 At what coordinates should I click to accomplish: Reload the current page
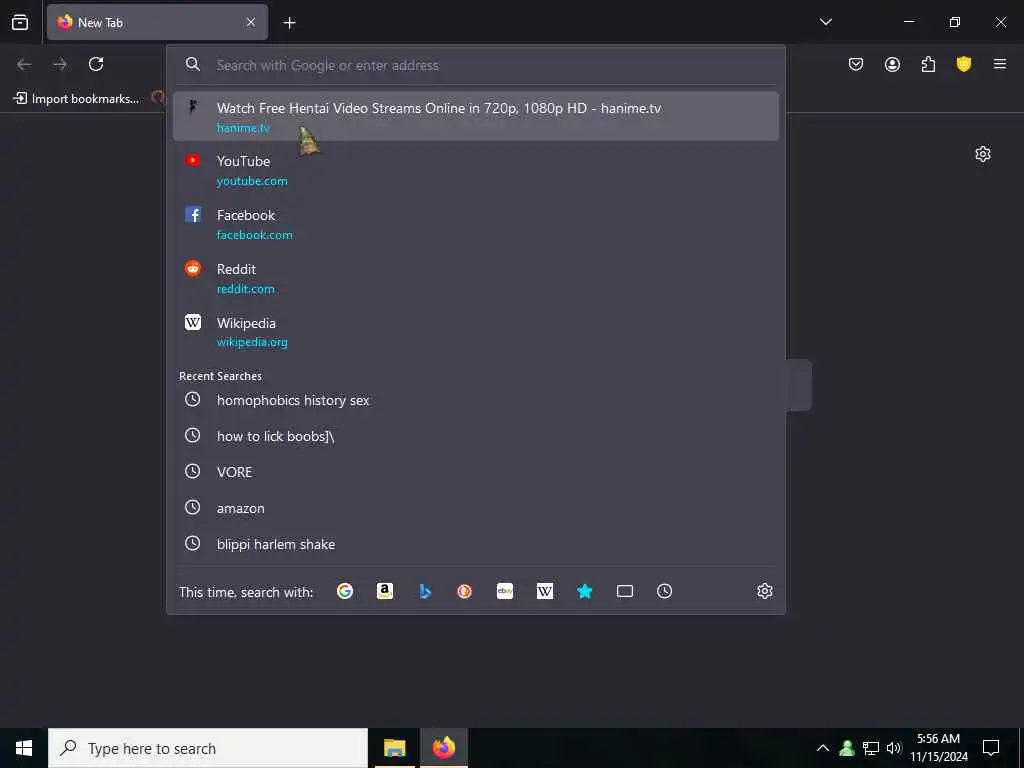click(x=96, y=64)
